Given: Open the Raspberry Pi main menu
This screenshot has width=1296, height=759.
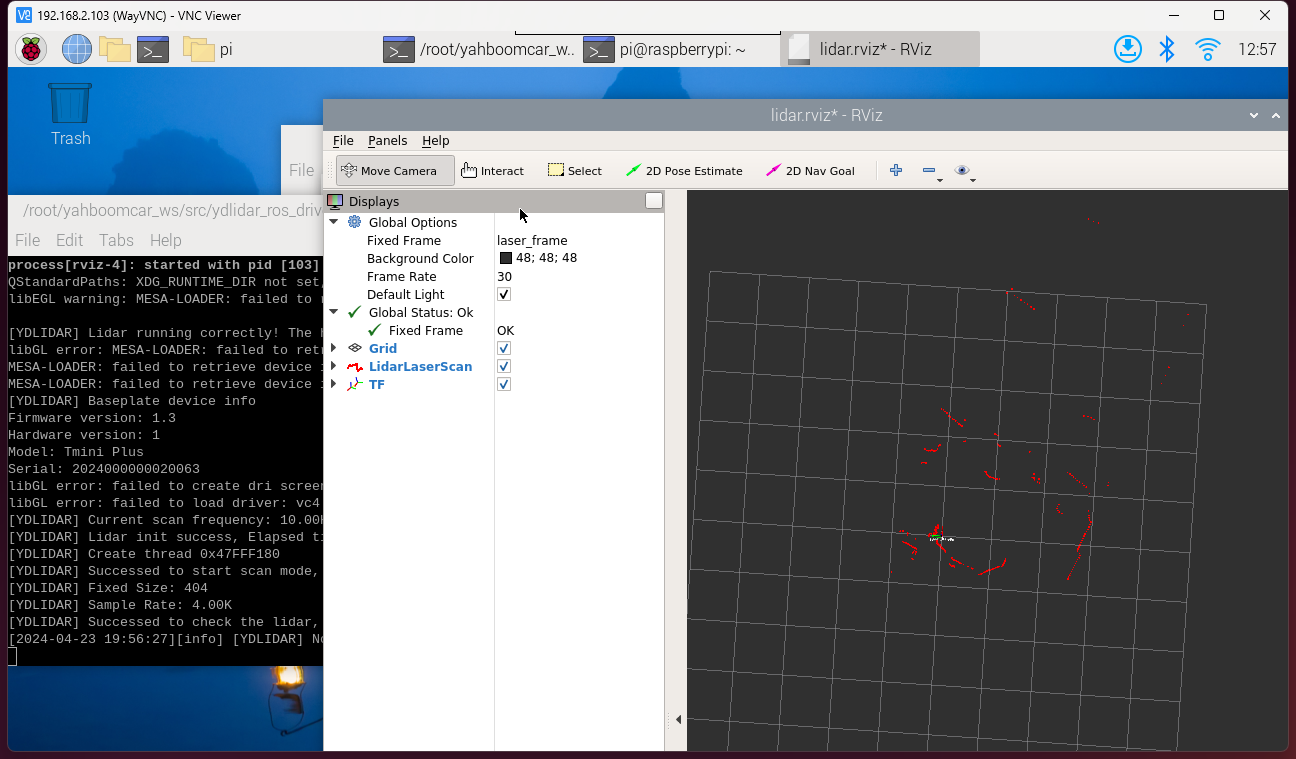Looking at the screenshot, I should (x=31, y=49).
